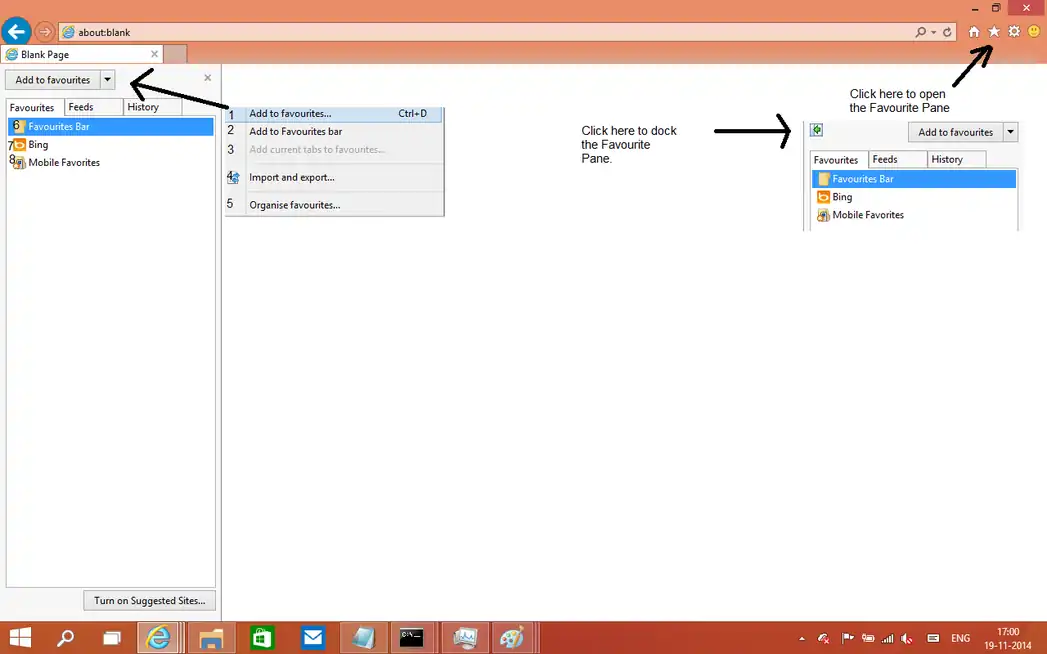Select Import and export menu entry
The width and height of the screenshot is (1047, 654).
pyautogui.click(x=291, y=177)
